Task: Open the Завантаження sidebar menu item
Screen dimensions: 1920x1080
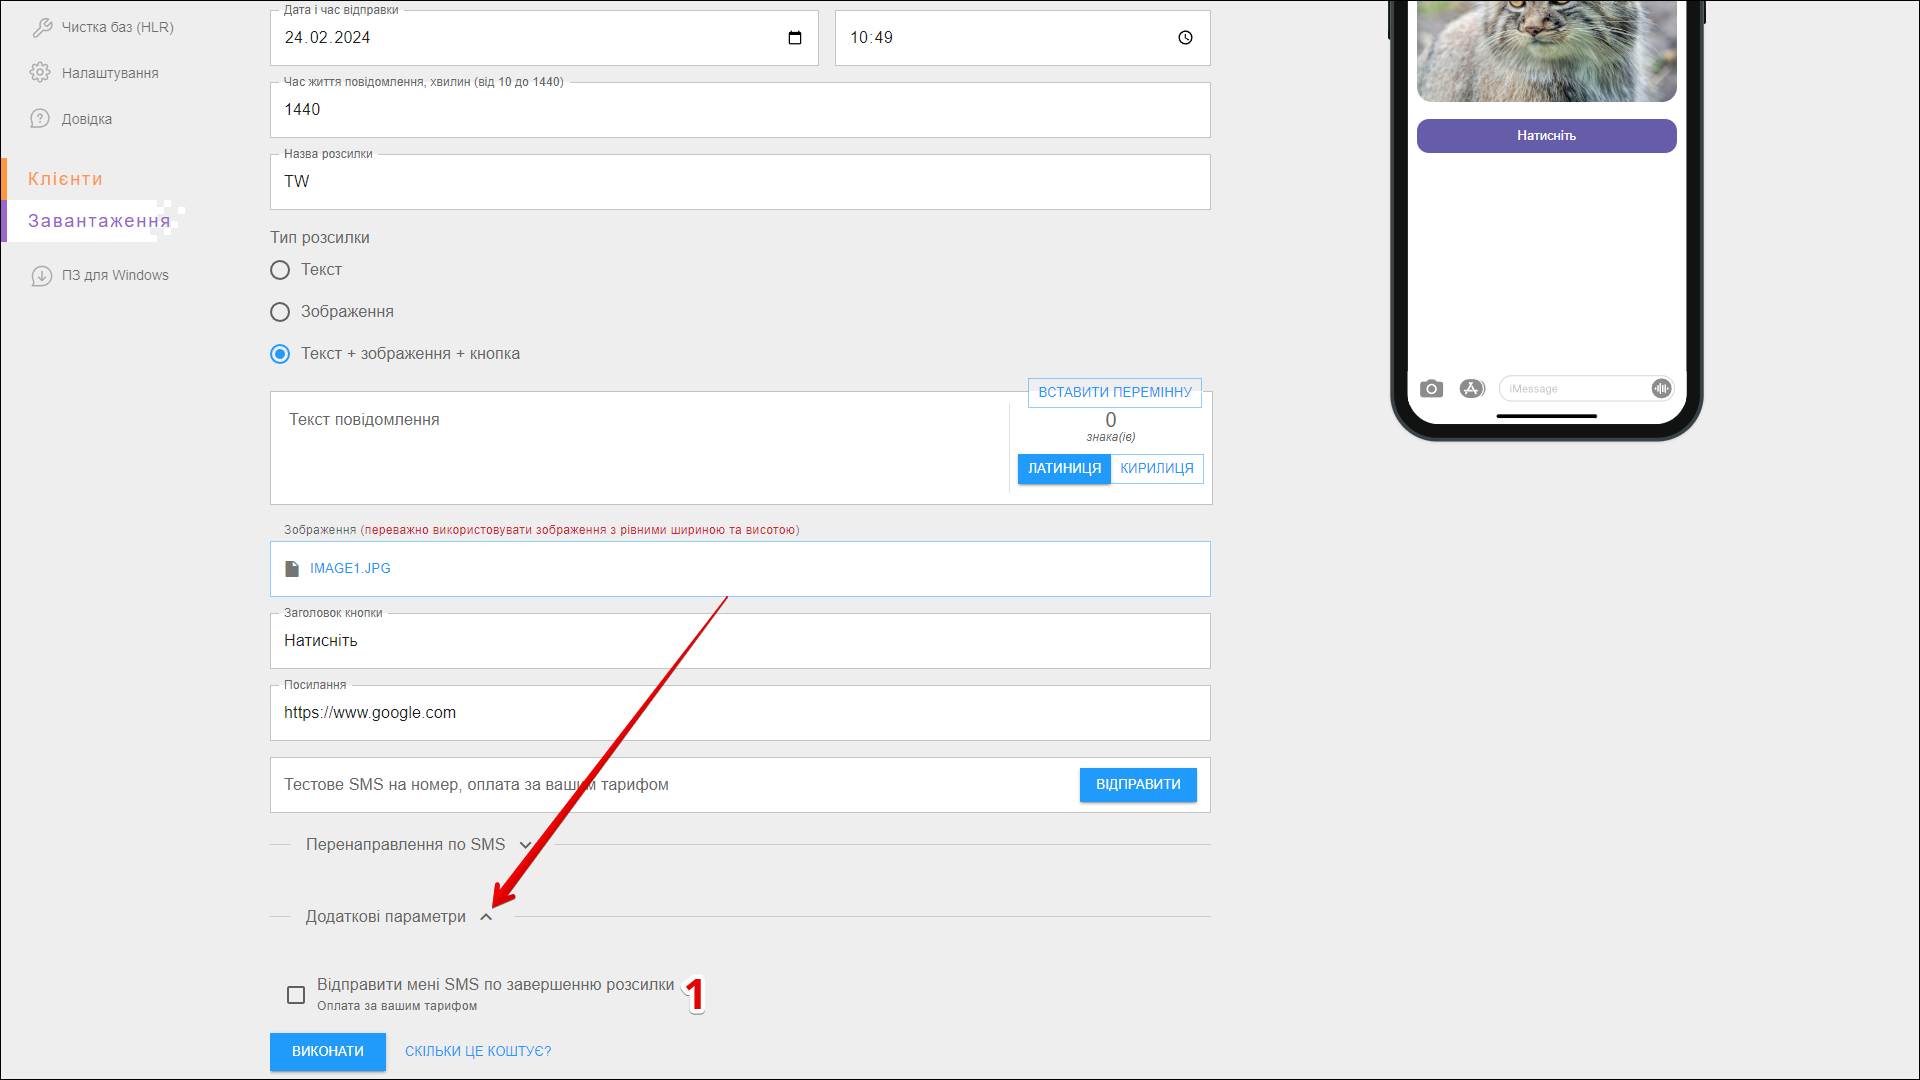Action: tap(98, 221)
